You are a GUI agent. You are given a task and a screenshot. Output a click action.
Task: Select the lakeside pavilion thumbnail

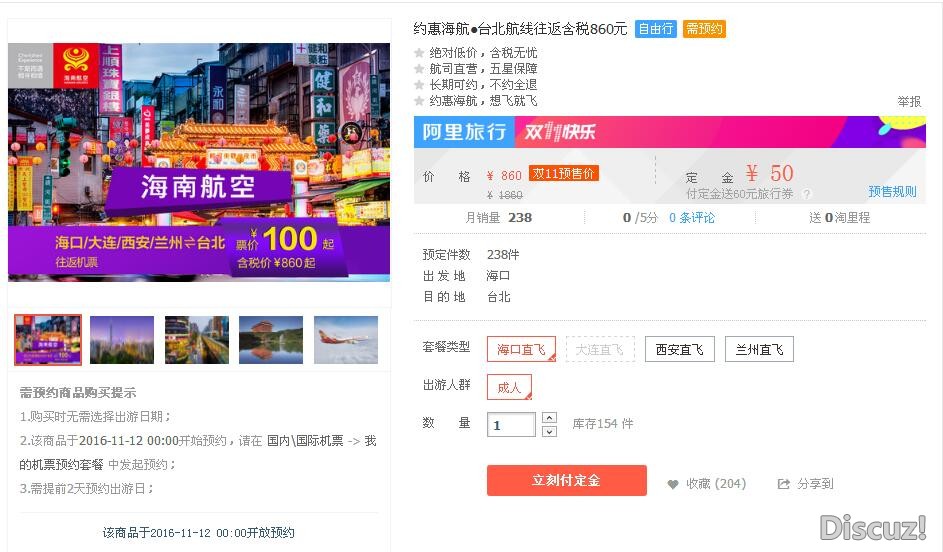coord(271,340)
